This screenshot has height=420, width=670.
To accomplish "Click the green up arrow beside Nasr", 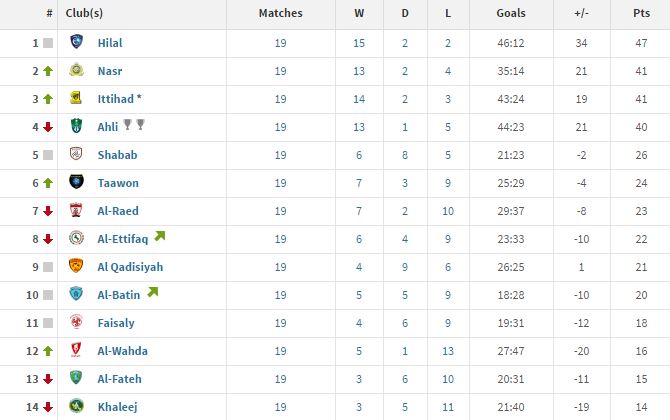I will point(48,71).
